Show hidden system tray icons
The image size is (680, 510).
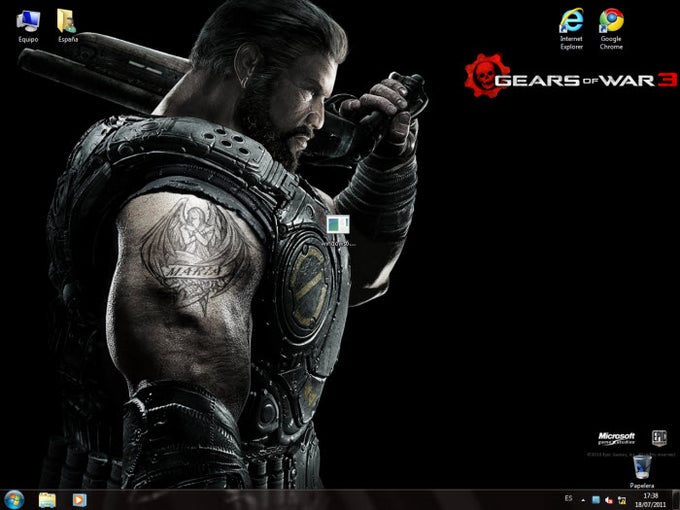[583, 500]
